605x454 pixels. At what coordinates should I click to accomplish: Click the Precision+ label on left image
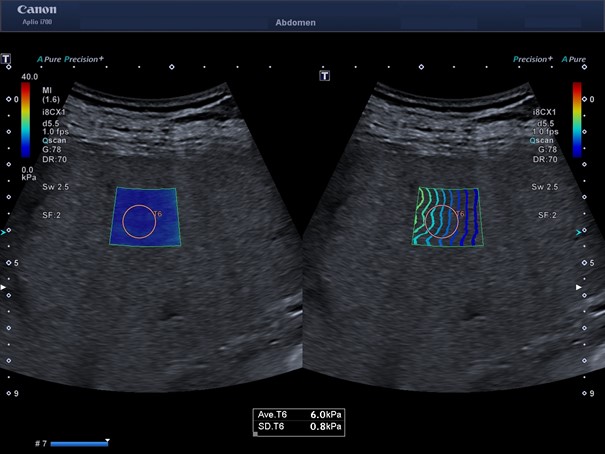[84, 59]
